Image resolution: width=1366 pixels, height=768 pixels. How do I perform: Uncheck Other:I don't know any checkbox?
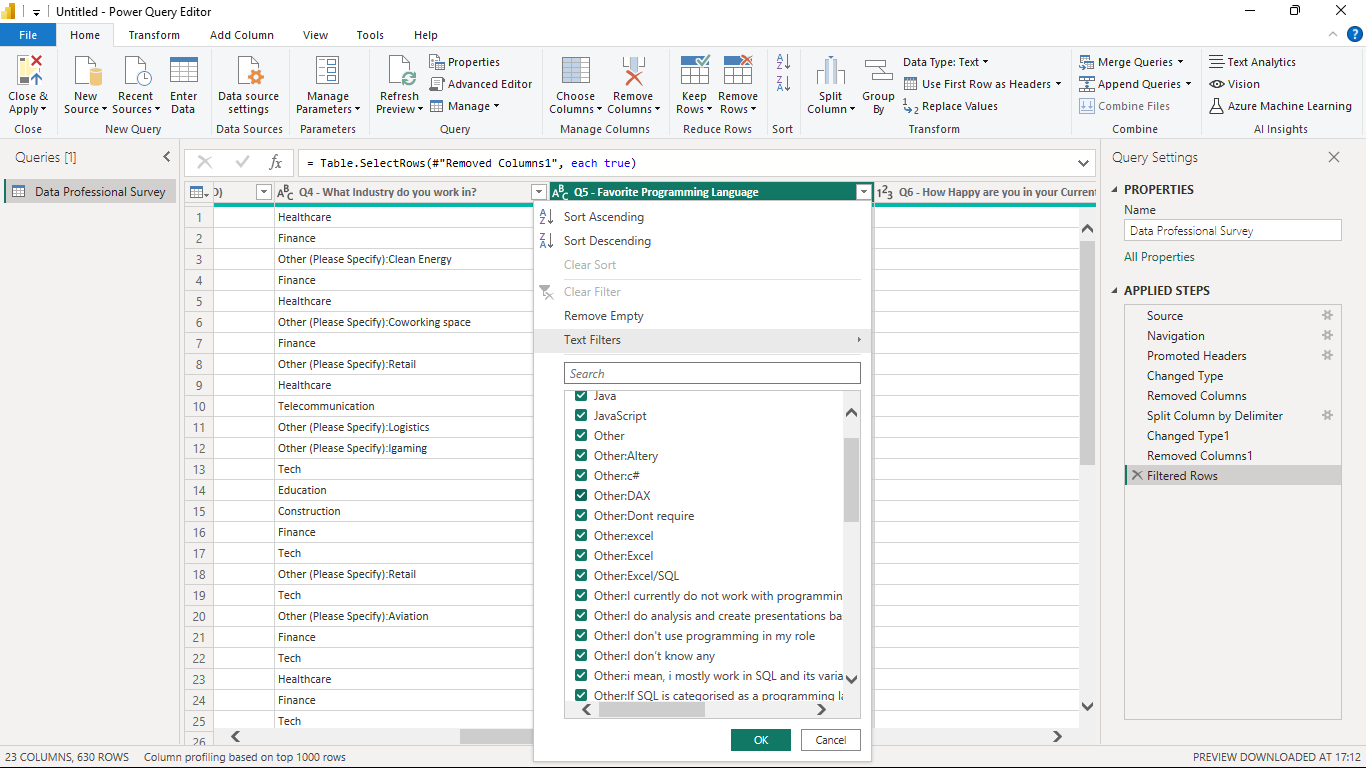(x=581, y=656)
